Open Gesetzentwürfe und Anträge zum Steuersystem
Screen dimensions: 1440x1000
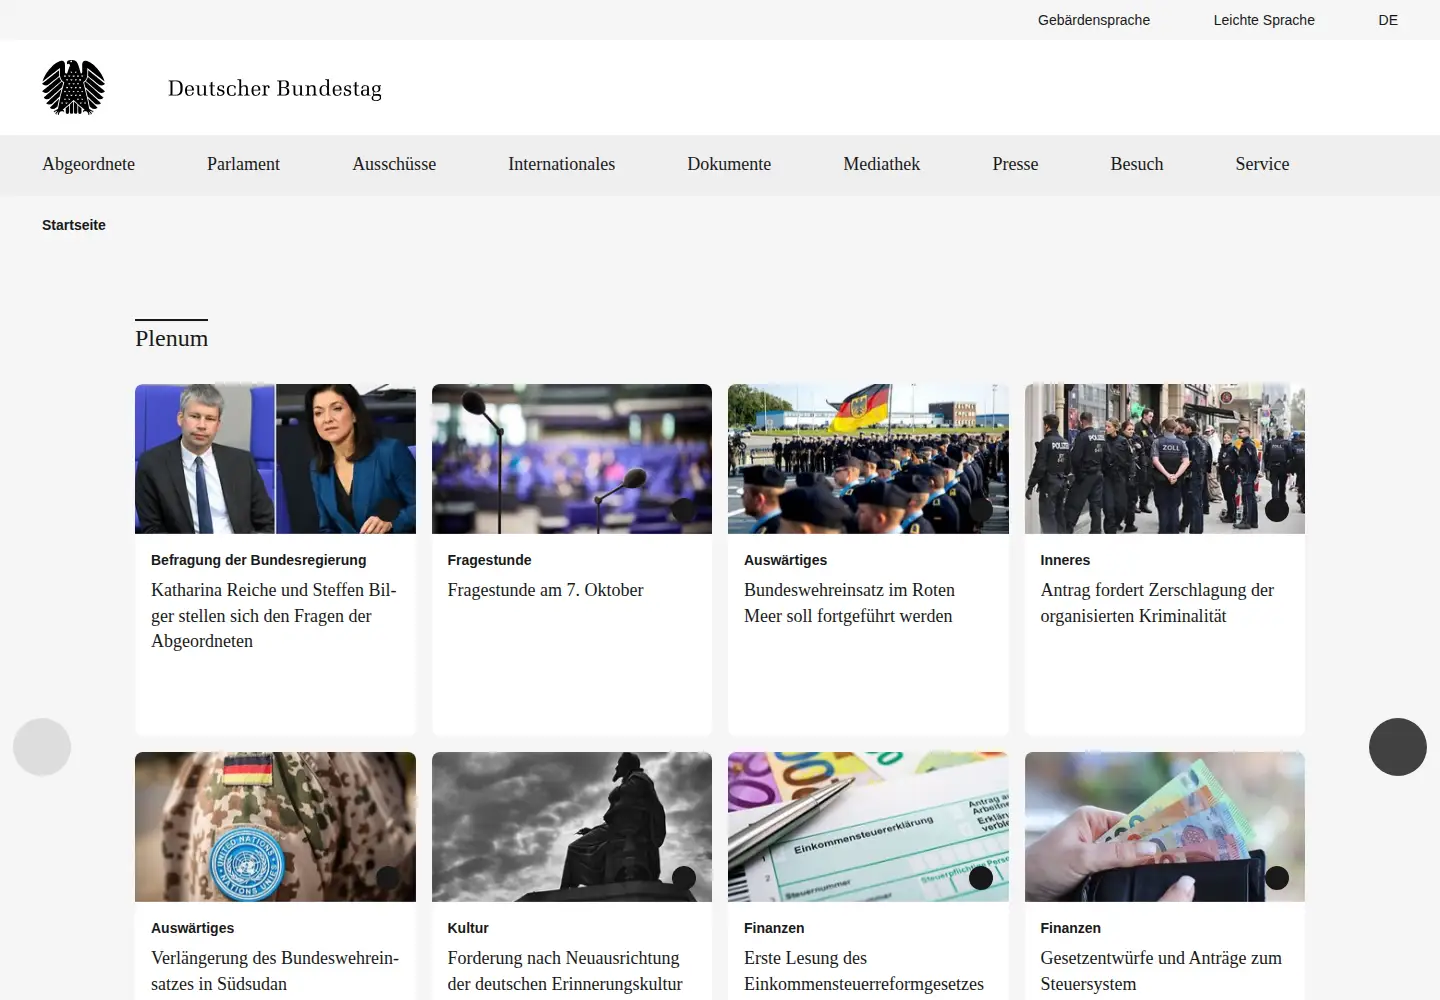pyautogui.click(x=1161, y=971)
